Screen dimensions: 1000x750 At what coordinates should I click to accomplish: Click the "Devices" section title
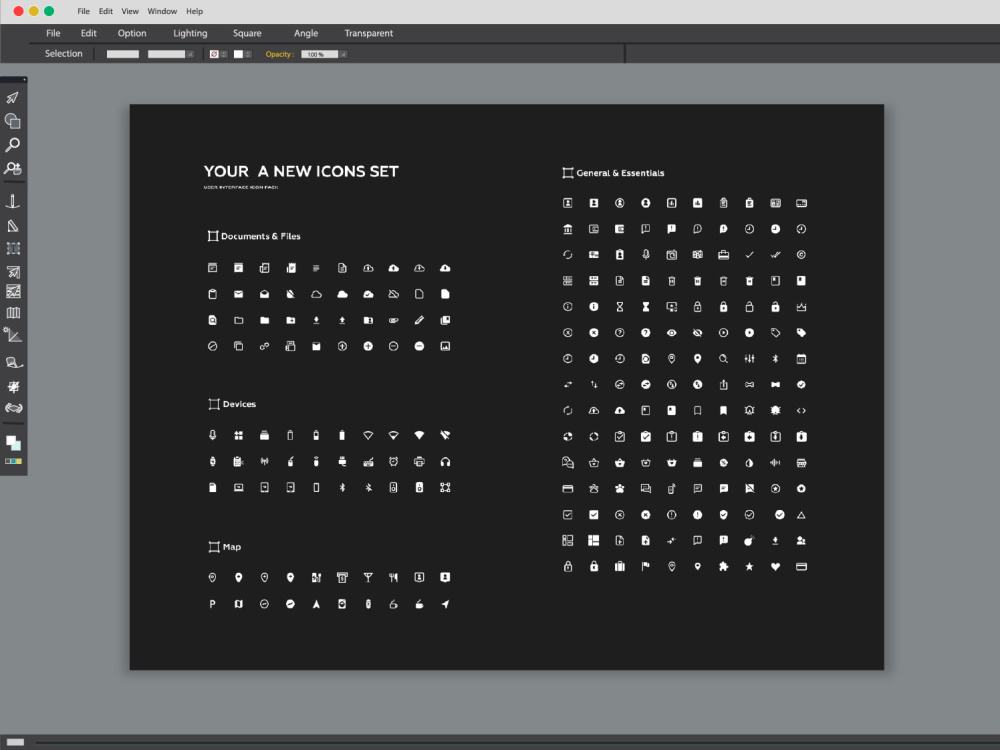tap(239, 404)
